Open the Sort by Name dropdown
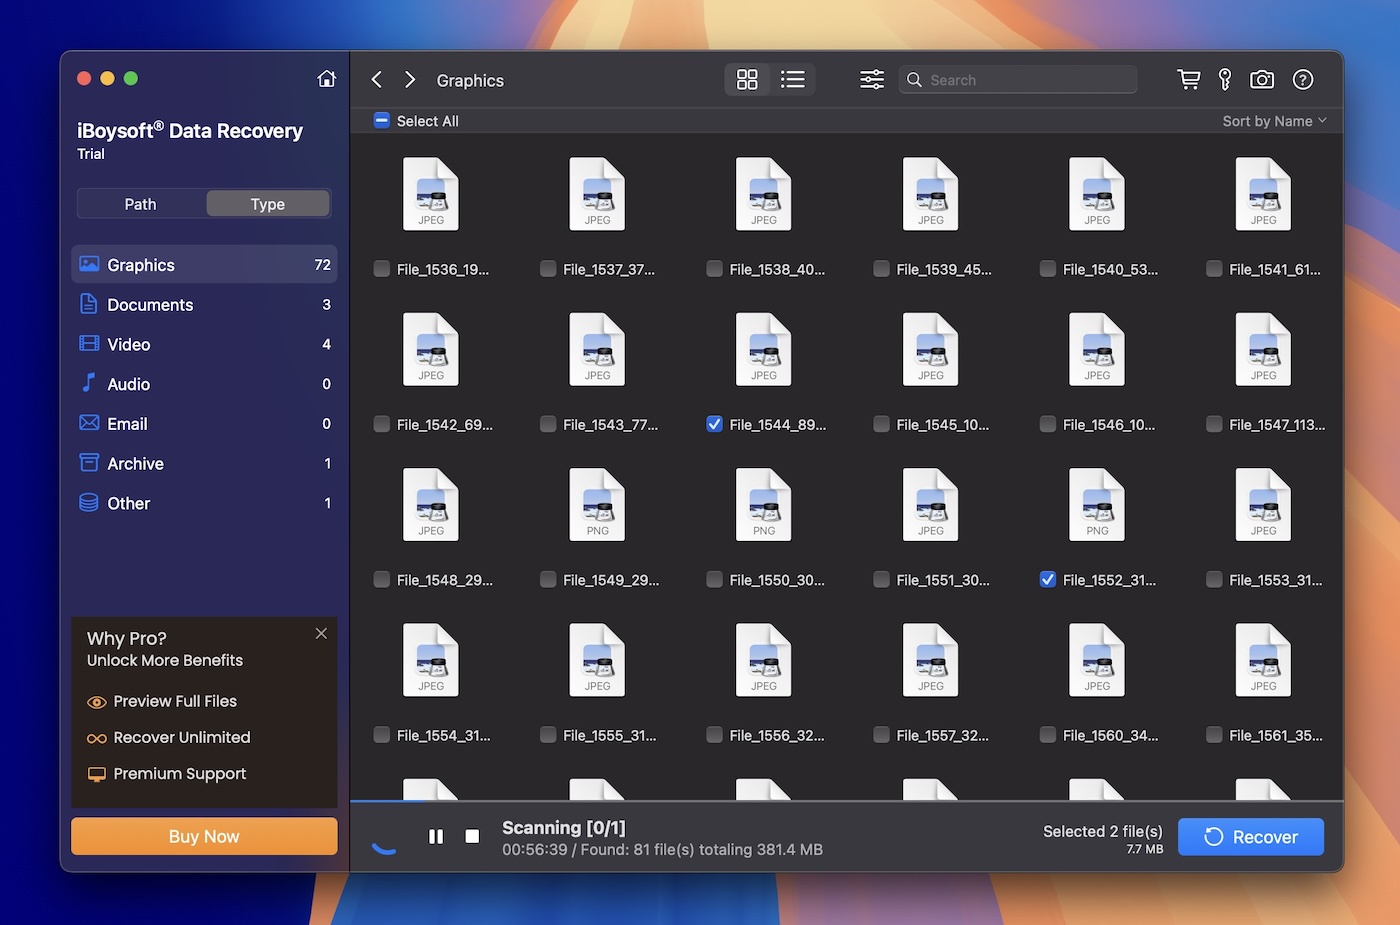The width and height of the screenshot is (1400, 925). point(1272,120)
